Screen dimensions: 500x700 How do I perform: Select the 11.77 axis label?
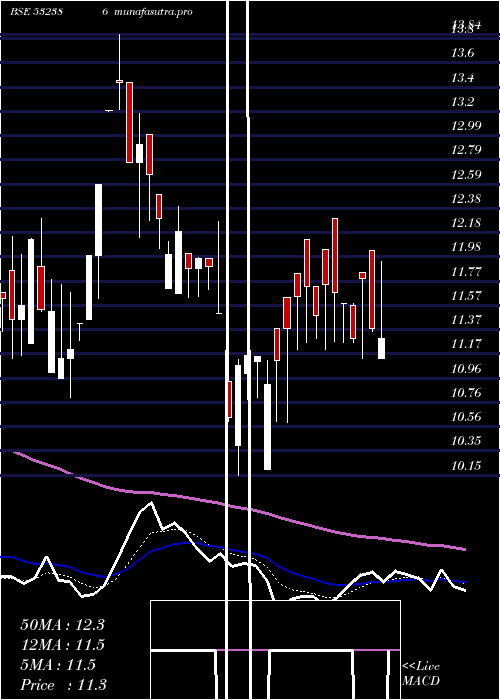[466, 271]
